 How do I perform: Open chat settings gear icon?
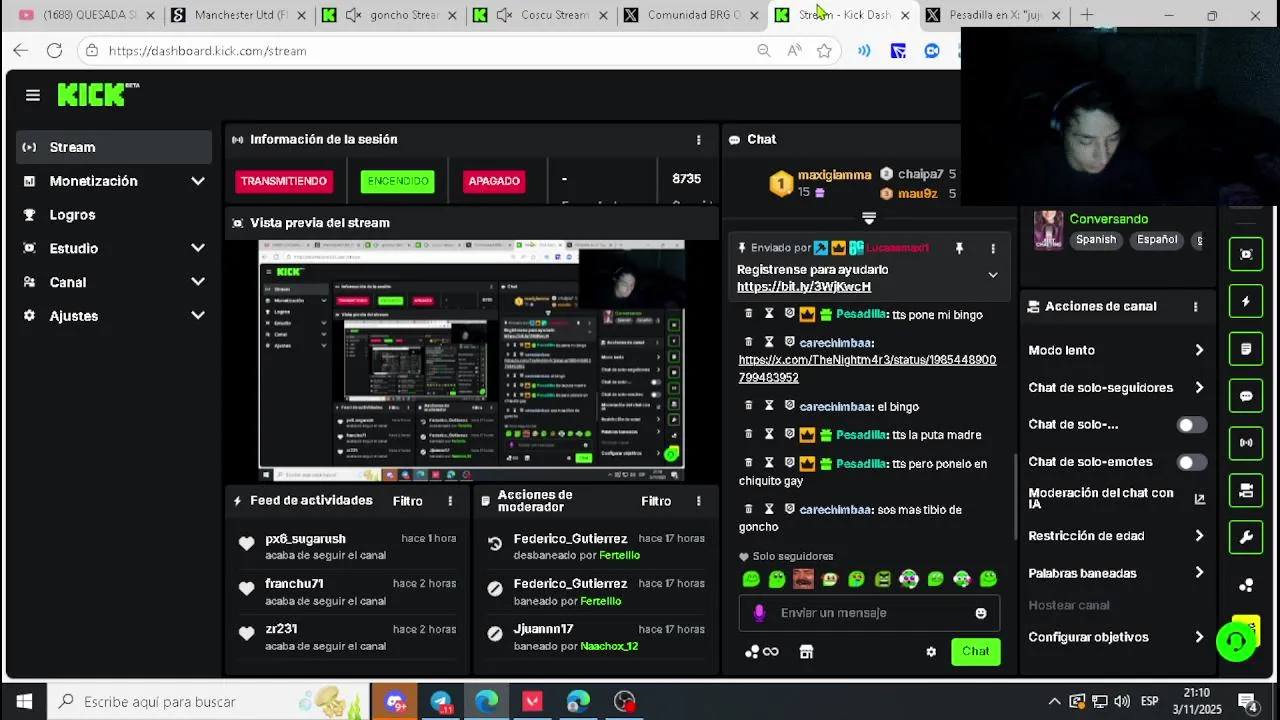click(x=931, y=652)
